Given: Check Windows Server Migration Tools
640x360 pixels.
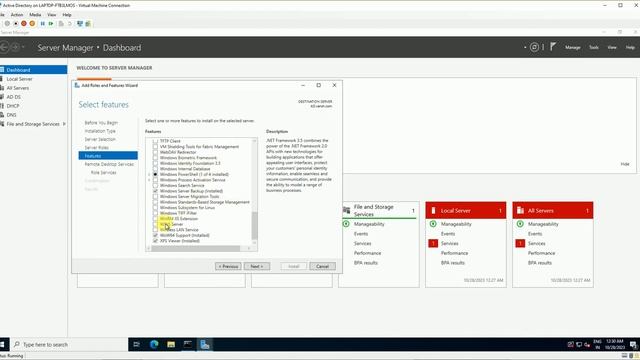Looking at the screenshot, I should click(155, 197).
